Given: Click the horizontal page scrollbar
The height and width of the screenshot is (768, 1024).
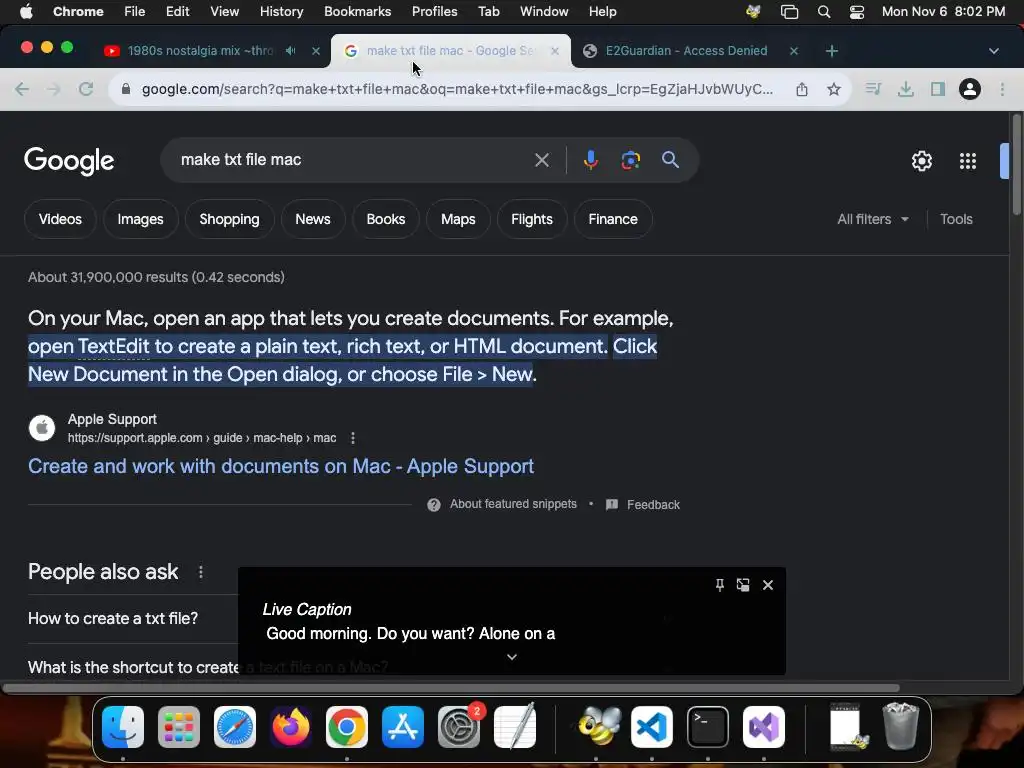Looking at the screenshot, I should click(451, 688).
